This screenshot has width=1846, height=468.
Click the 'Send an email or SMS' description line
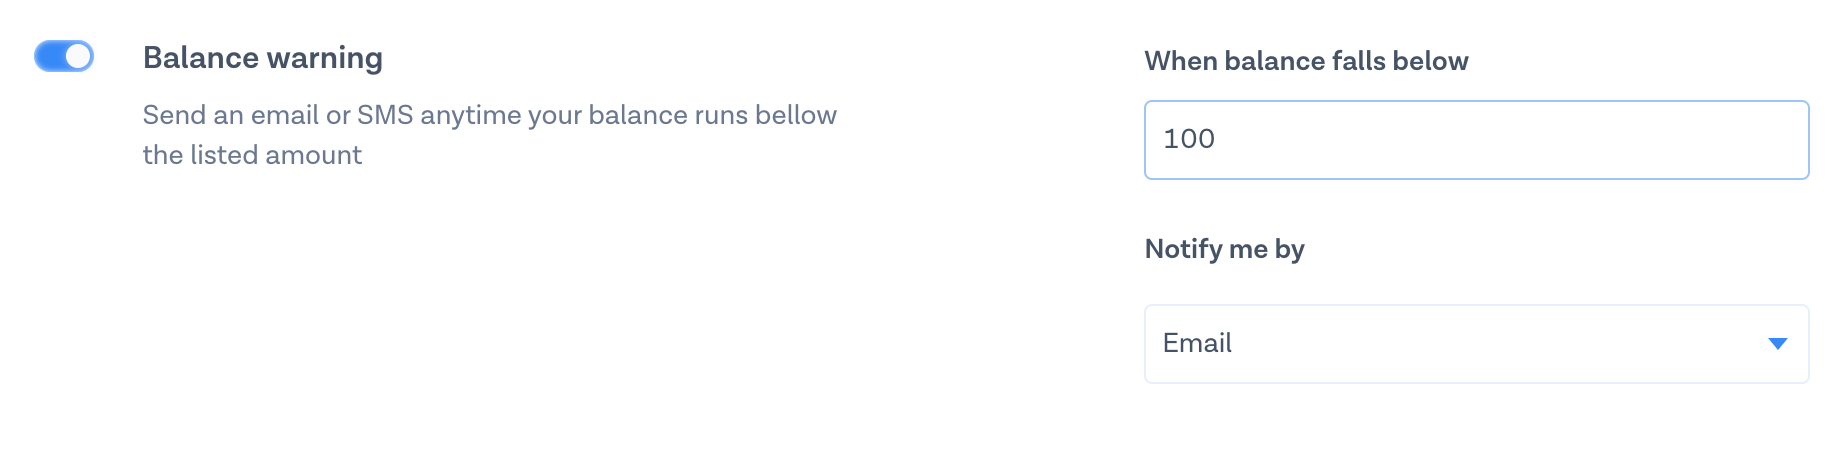(489, 115)
